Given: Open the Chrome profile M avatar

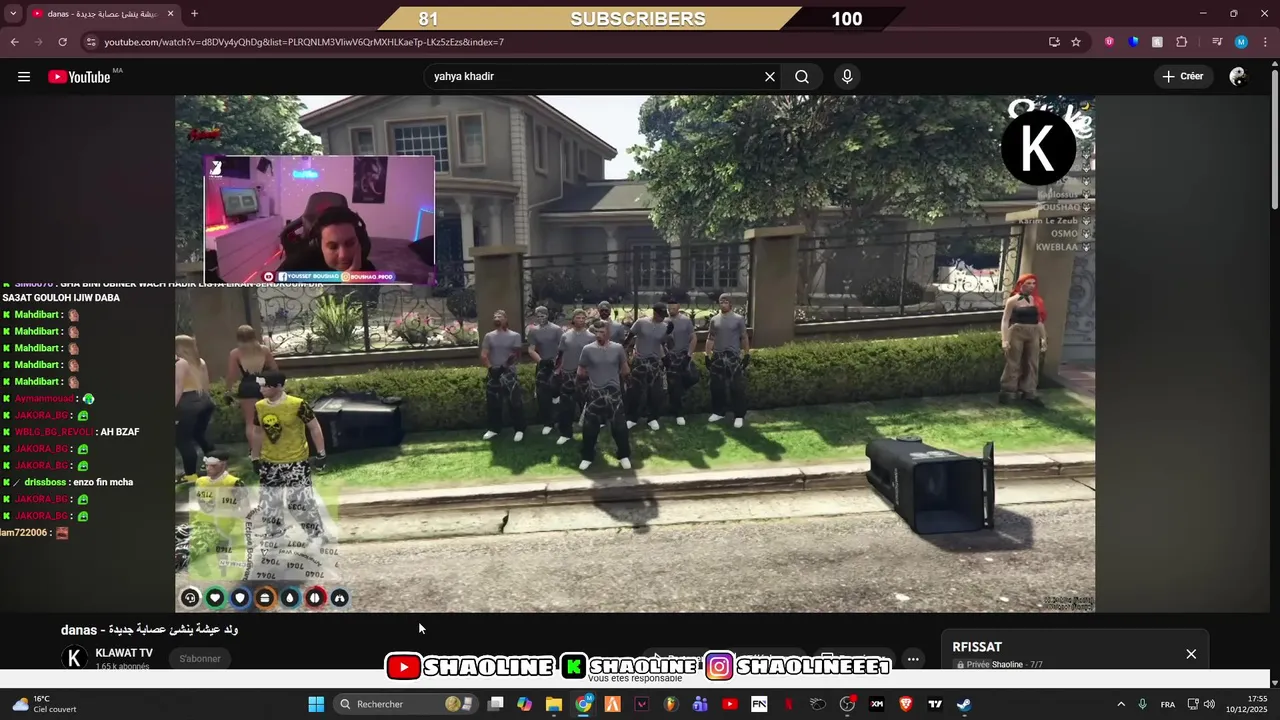Looking at the screenshot, I should coord(1241,42).
